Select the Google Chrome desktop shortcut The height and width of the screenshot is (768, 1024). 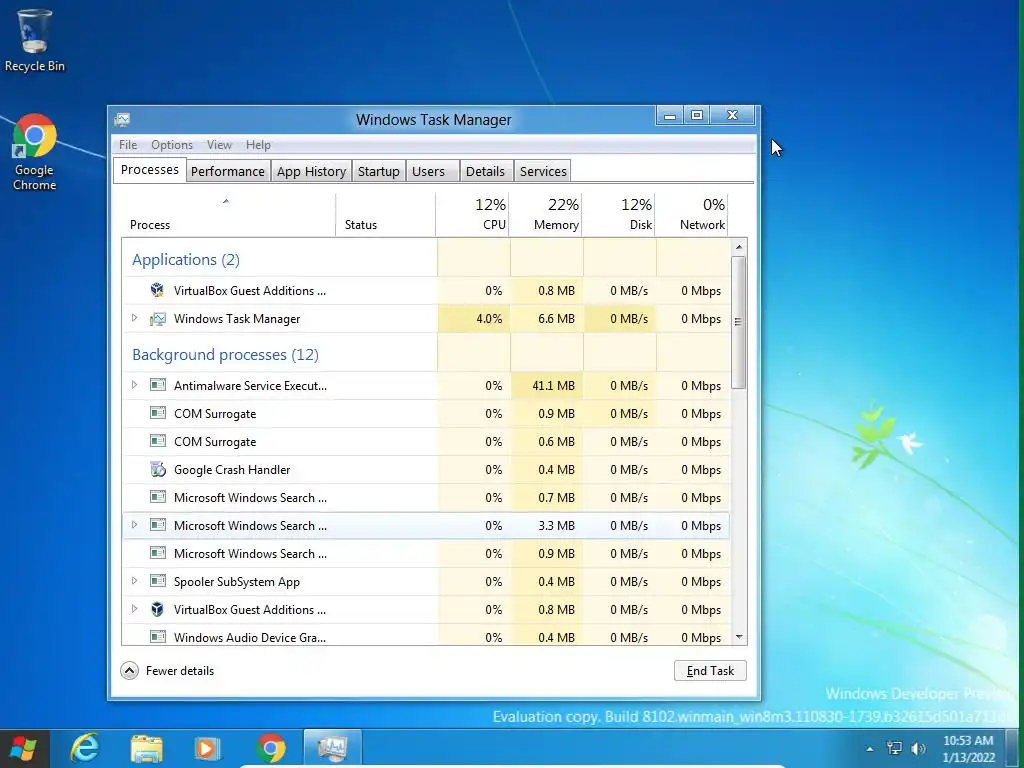tap(34, 152)
